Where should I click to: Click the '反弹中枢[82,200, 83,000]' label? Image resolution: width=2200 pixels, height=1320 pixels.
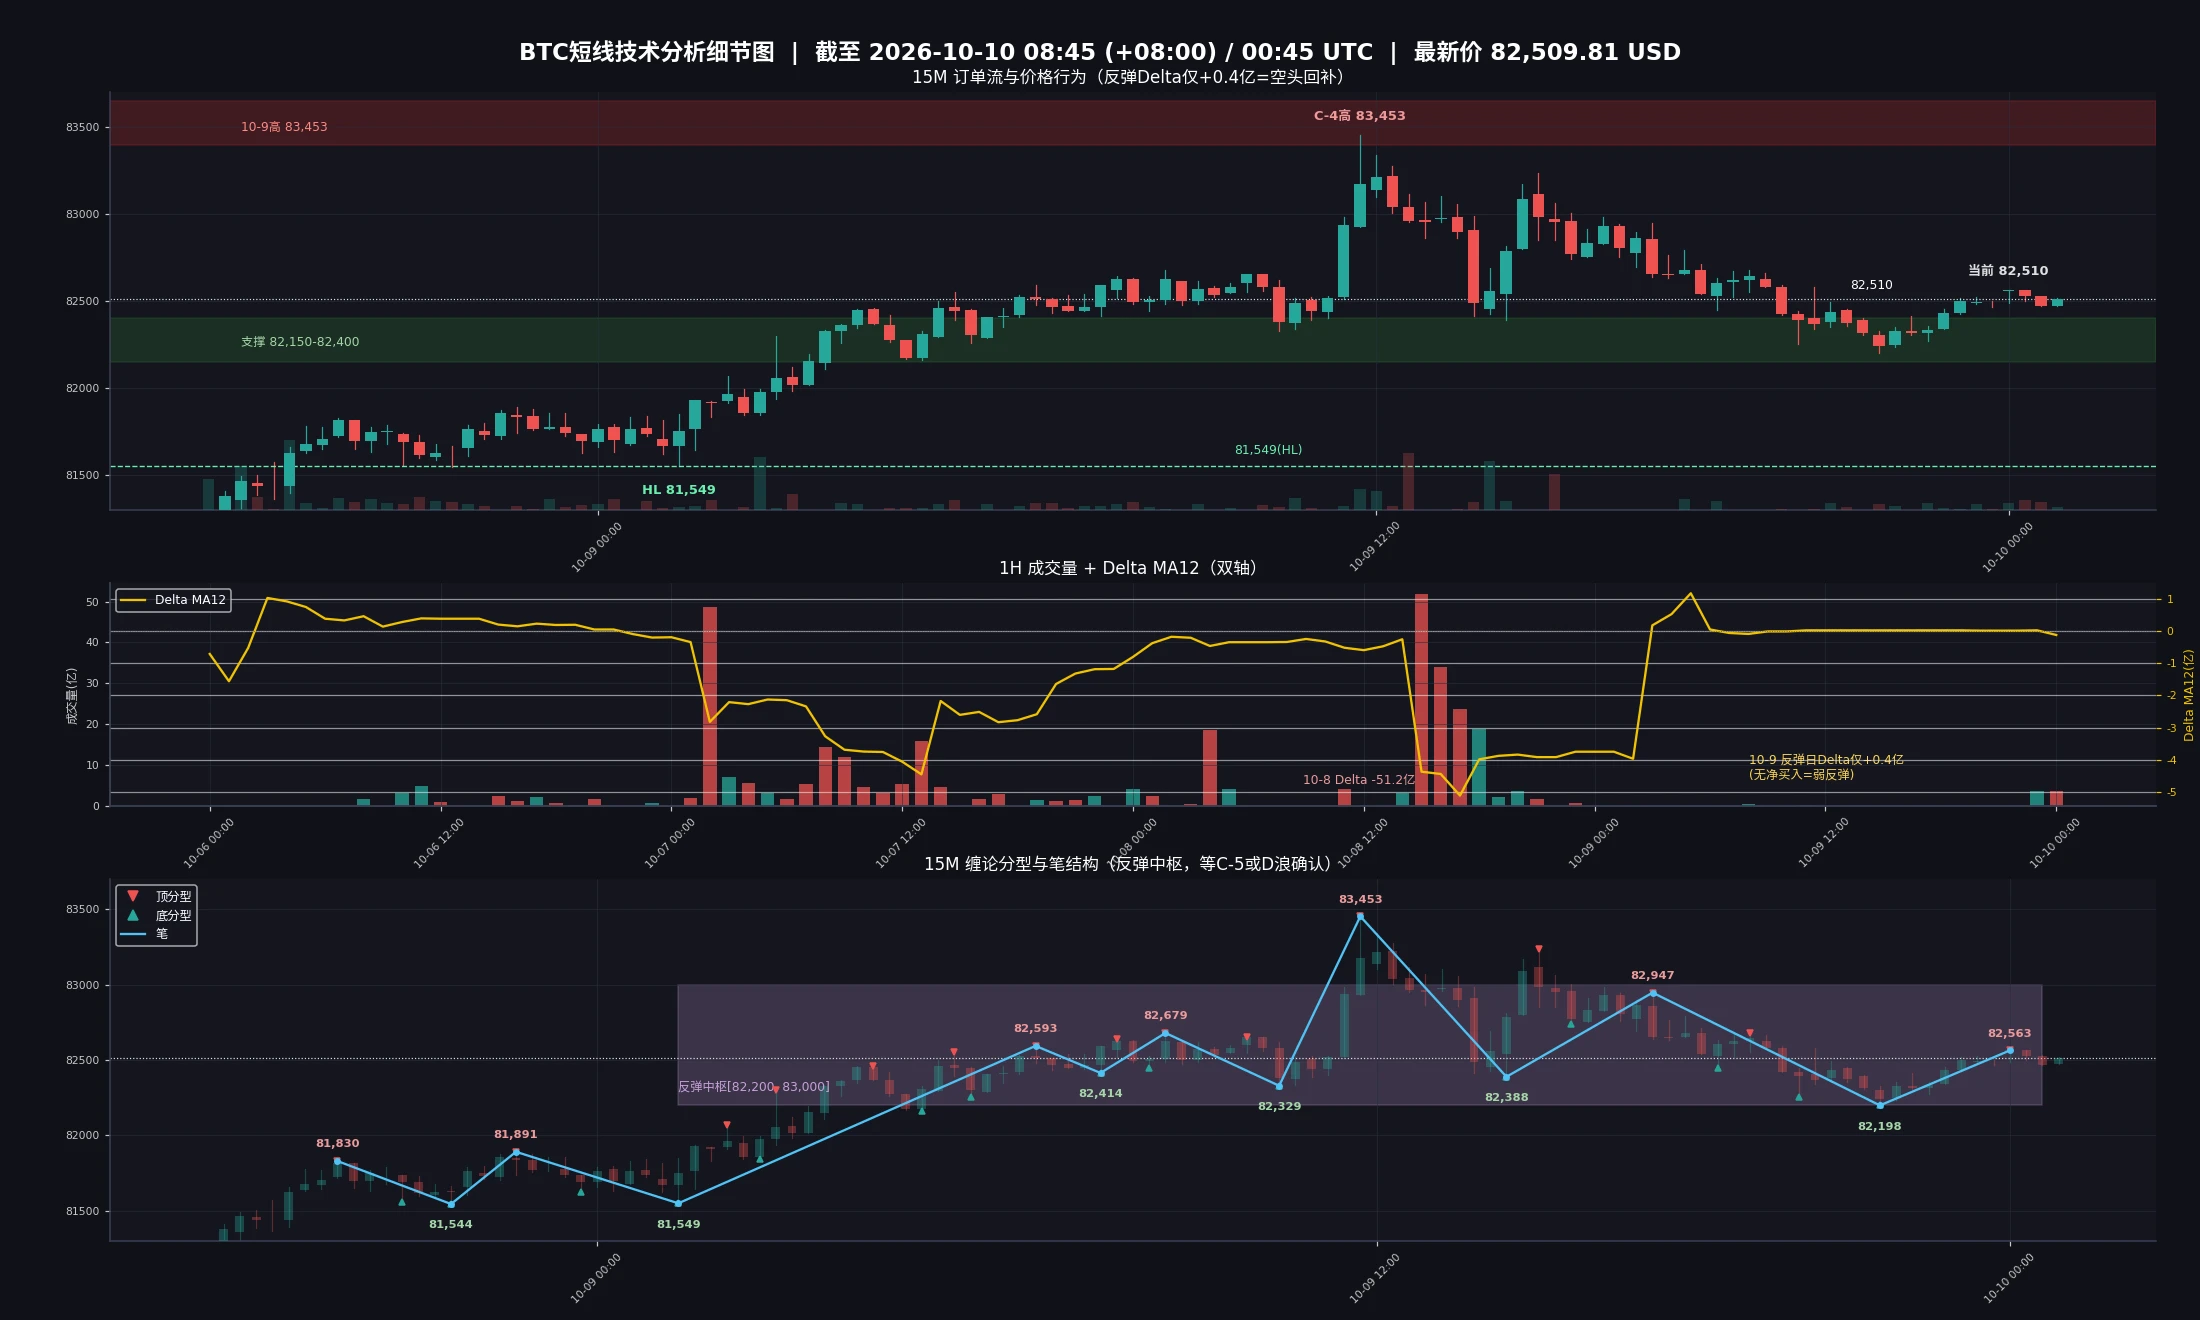click(754, 1087)
